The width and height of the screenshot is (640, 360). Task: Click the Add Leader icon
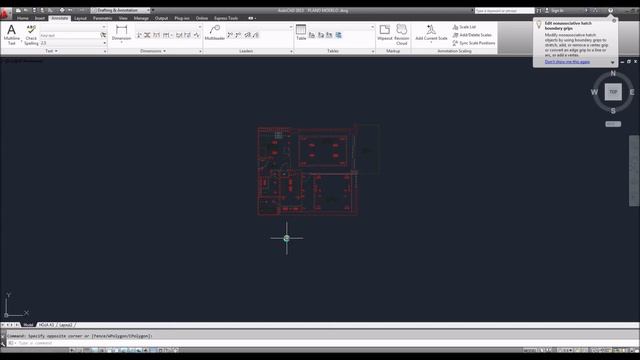[230, 36]
